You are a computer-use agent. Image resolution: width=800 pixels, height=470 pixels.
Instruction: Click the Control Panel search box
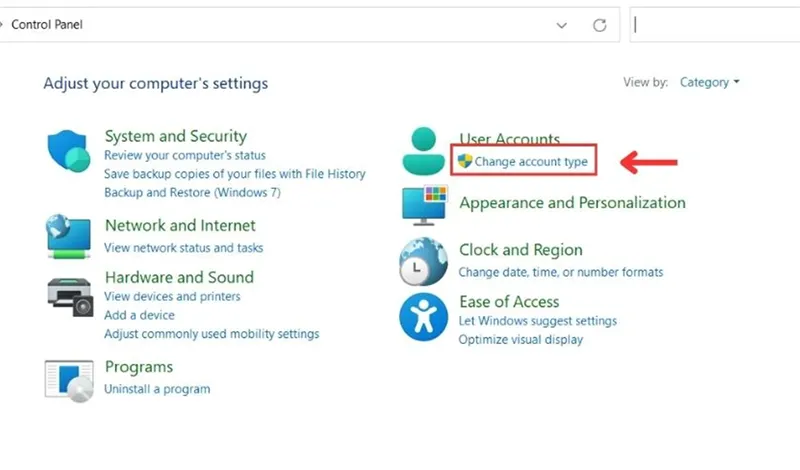[x=715, y=24]
